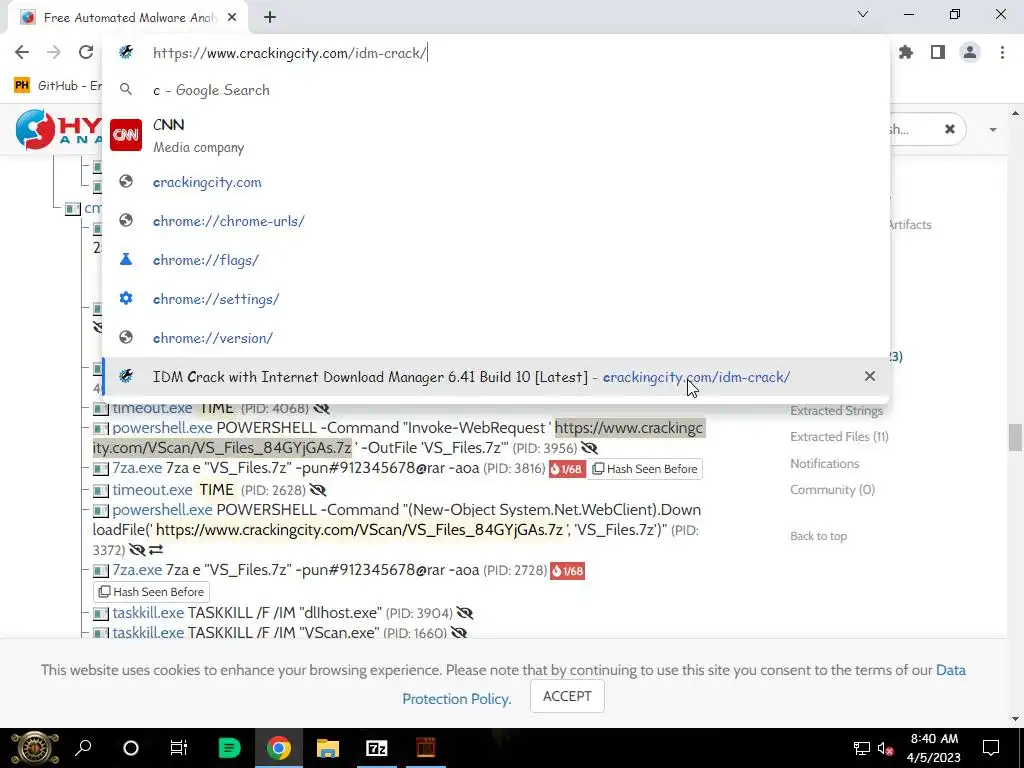Select the crackingcity.com suggestion
Viewport: 1024px width, 768px height.
point(496,182)
